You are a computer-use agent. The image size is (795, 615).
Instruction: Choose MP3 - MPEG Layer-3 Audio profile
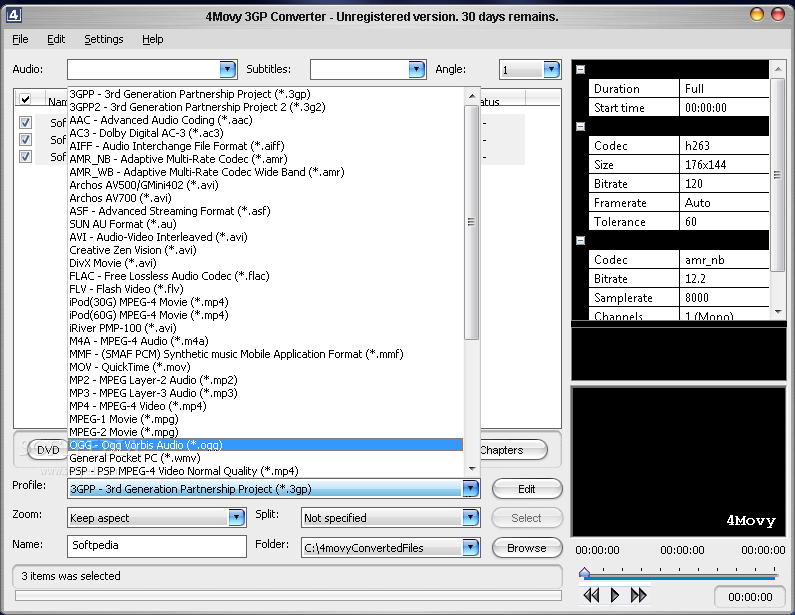[x=265, y=393]
